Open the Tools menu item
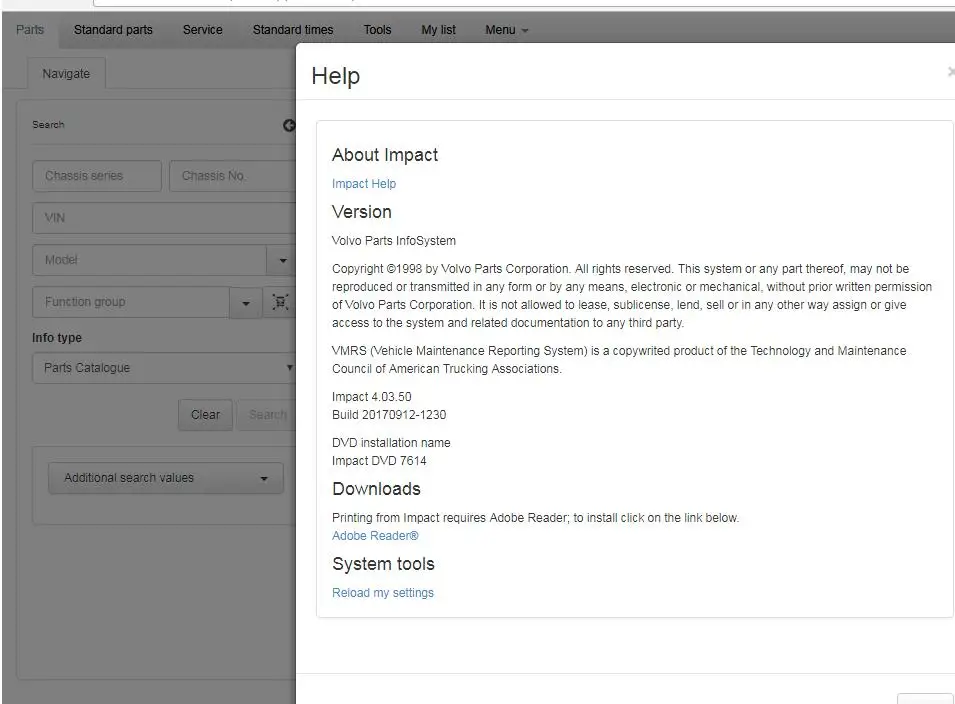Viewport: 955px width, 704px height. click(x=377, y=30)
